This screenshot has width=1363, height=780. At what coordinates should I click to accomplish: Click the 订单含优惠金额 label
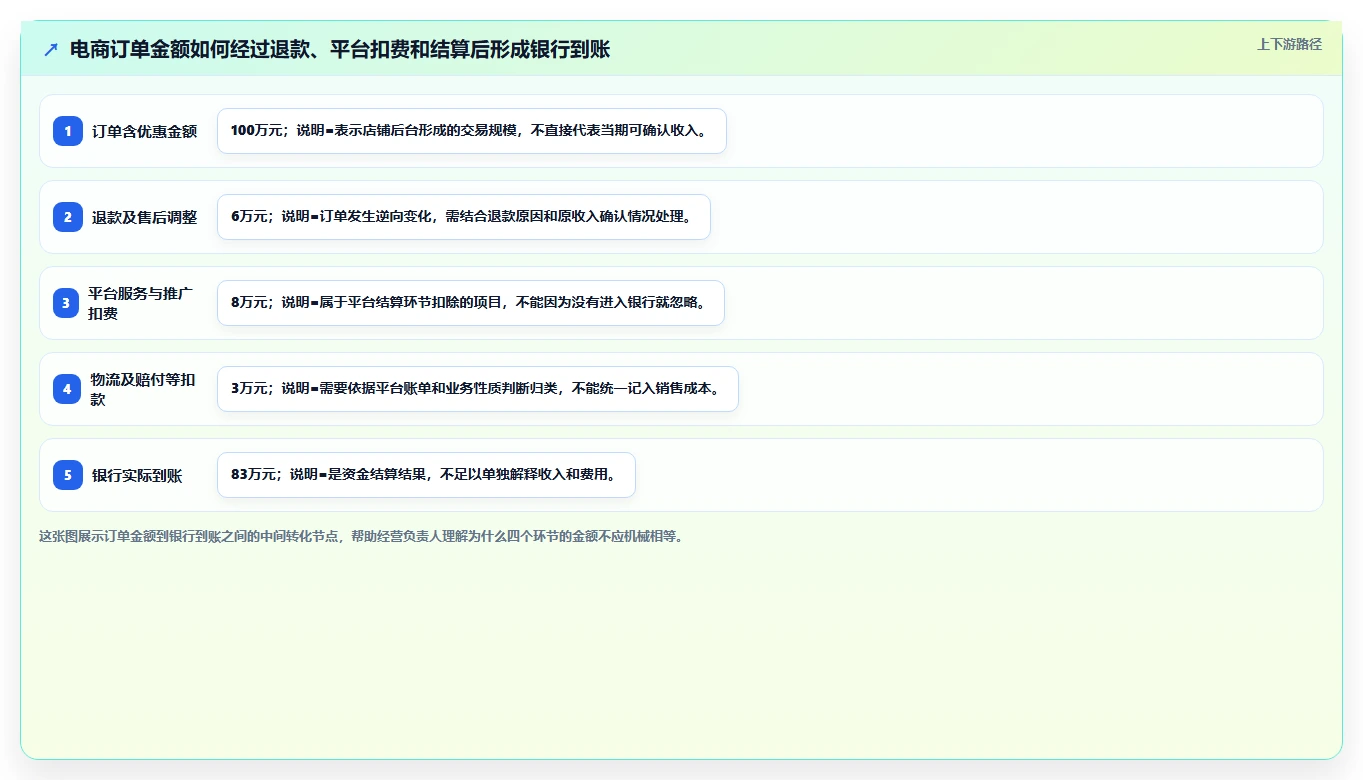point(145,131)
